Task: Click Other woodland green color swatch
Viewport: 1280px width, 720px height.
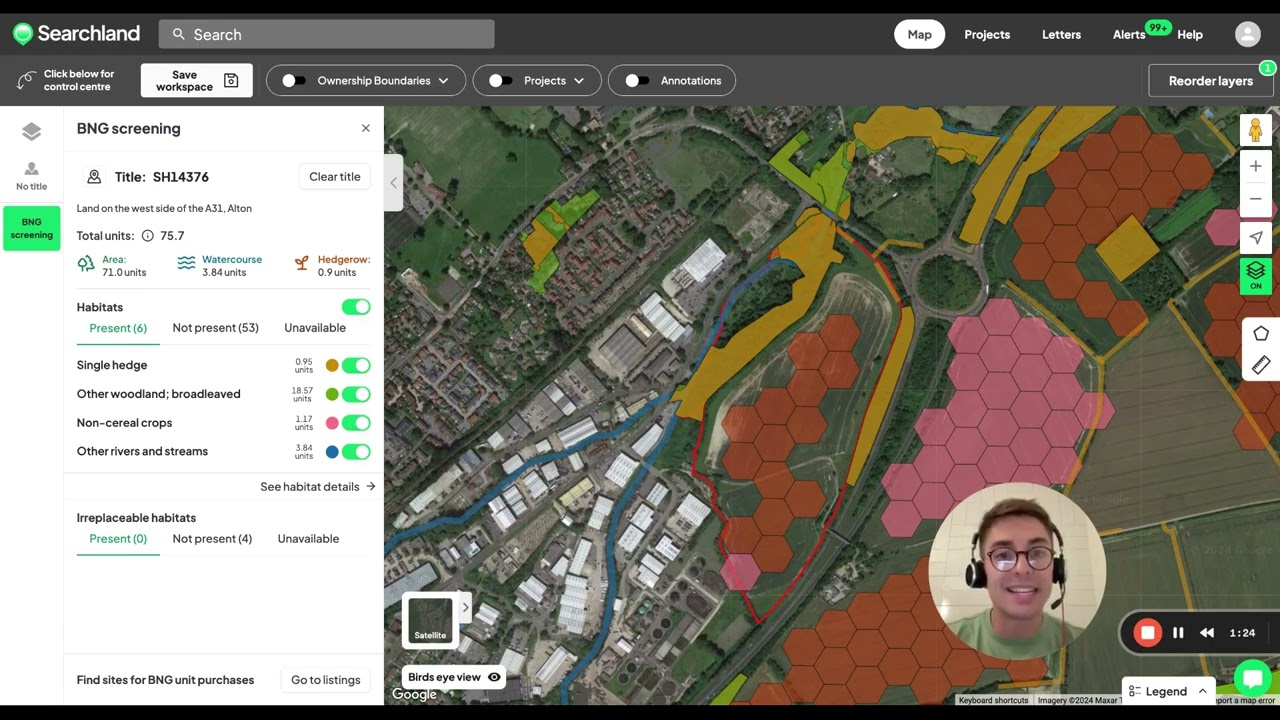Action: (332, 395)
